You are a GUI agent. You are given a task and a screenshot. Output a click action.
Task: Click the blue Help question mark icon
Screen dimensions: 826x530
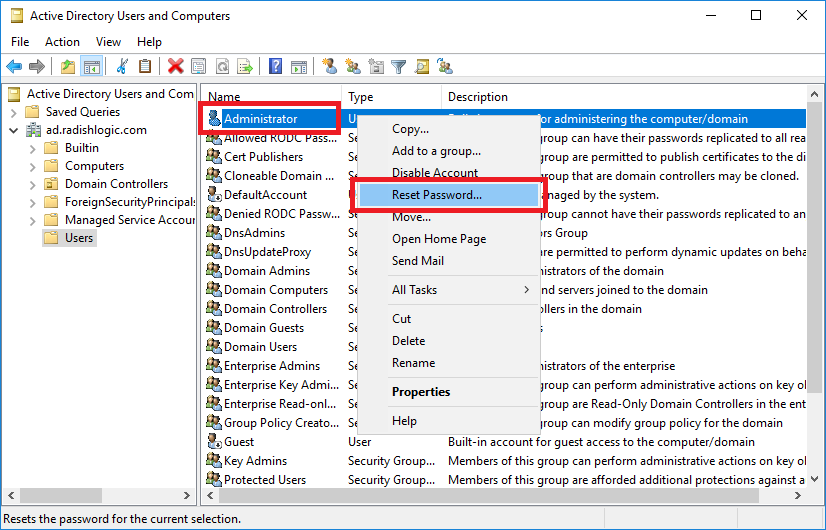[x=275, y=66]
